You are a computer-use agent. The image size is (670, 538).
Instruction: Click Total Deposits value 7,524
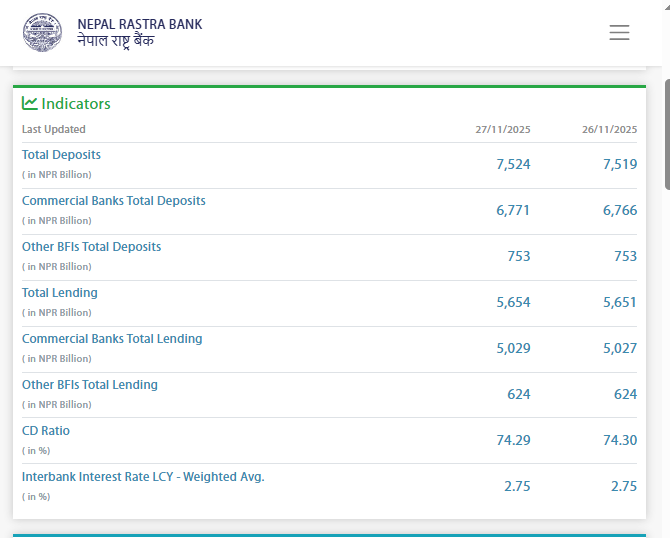click(x=513, y=164)
